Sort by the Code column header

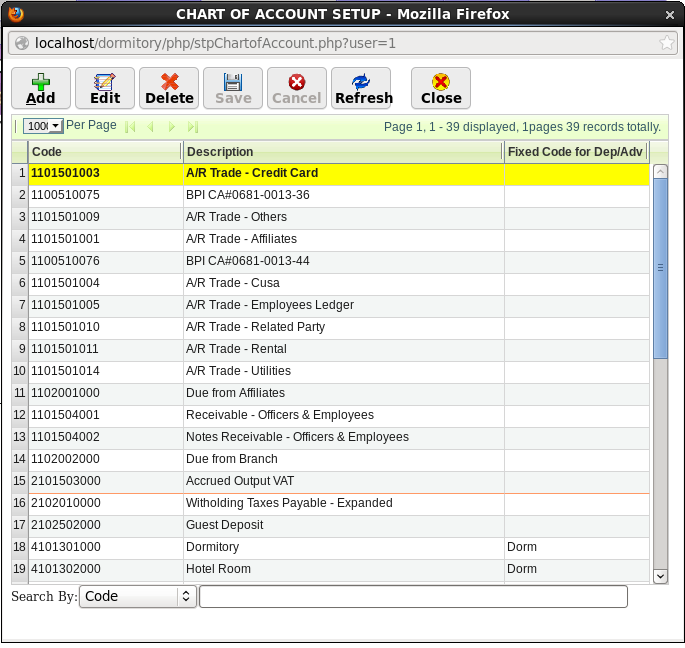click(x=105, y=152)
